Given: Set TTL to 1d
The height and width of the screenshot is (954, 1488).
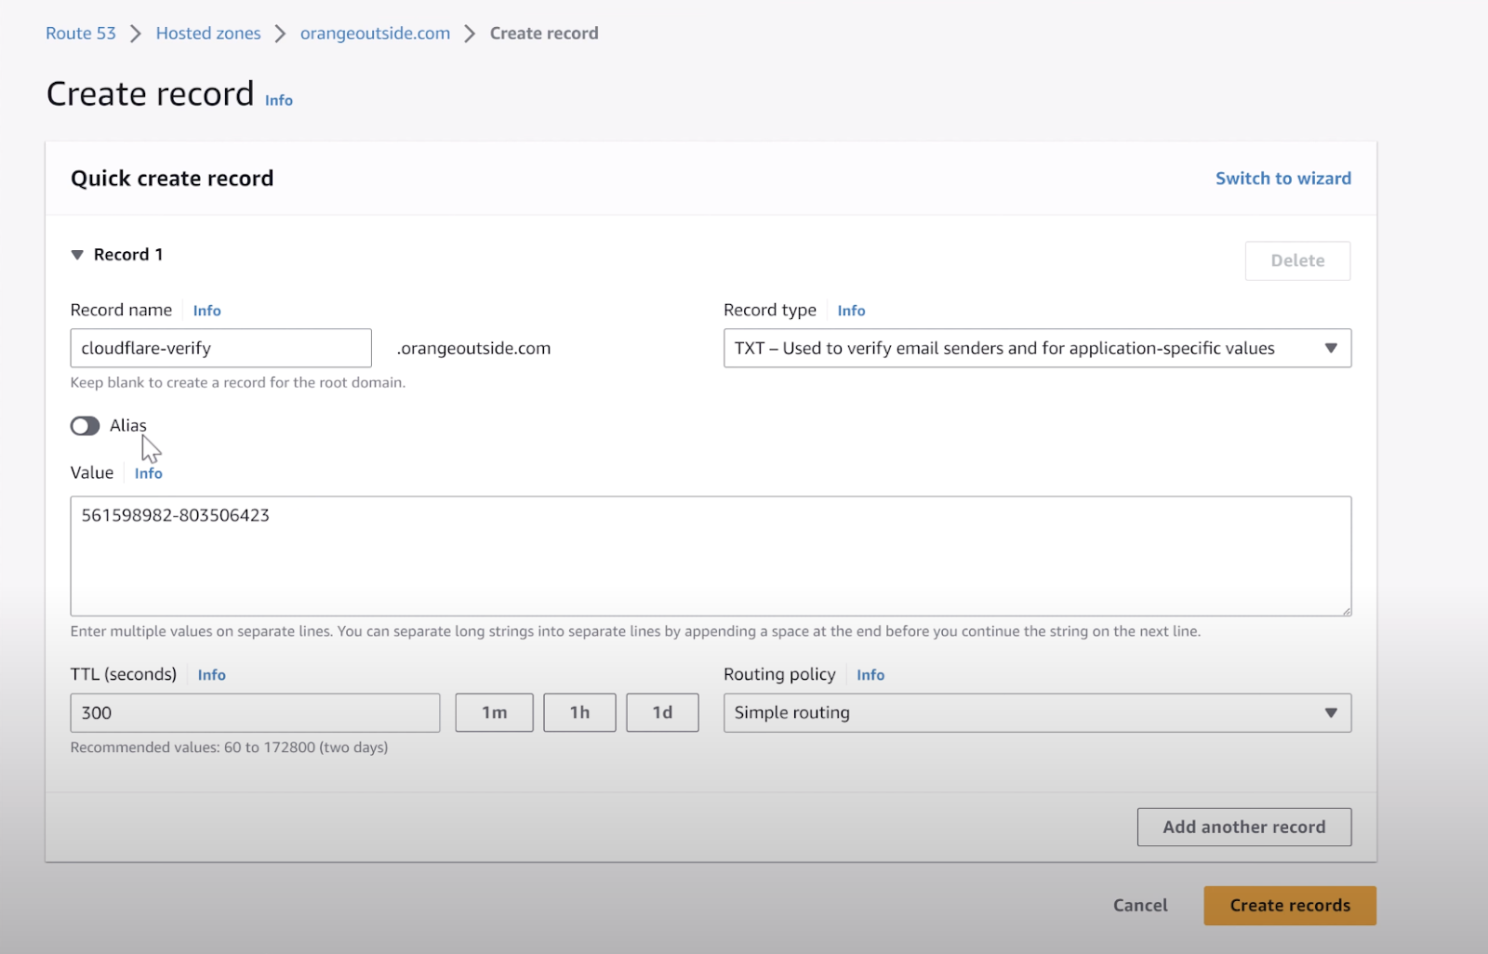Looking at the screenshot, I should pyautogui.click(x=662, y=713).
